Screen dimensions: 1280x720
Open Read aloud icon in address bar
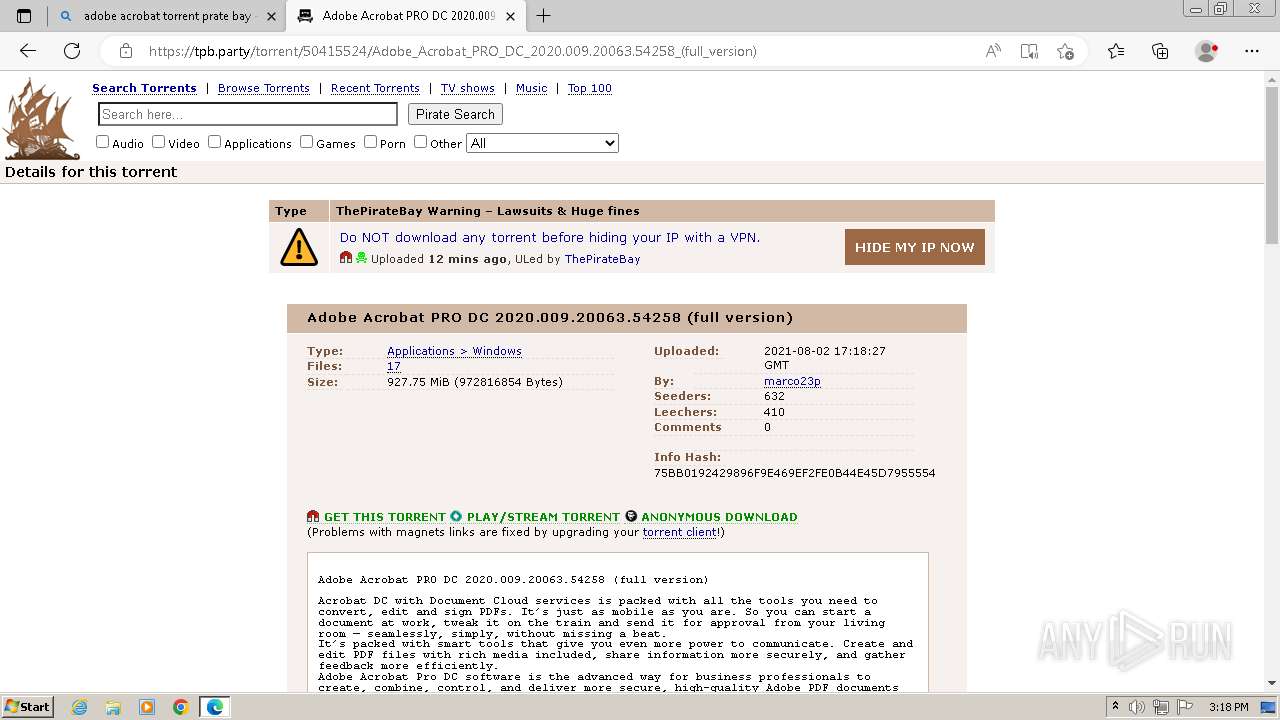(993, 51)
